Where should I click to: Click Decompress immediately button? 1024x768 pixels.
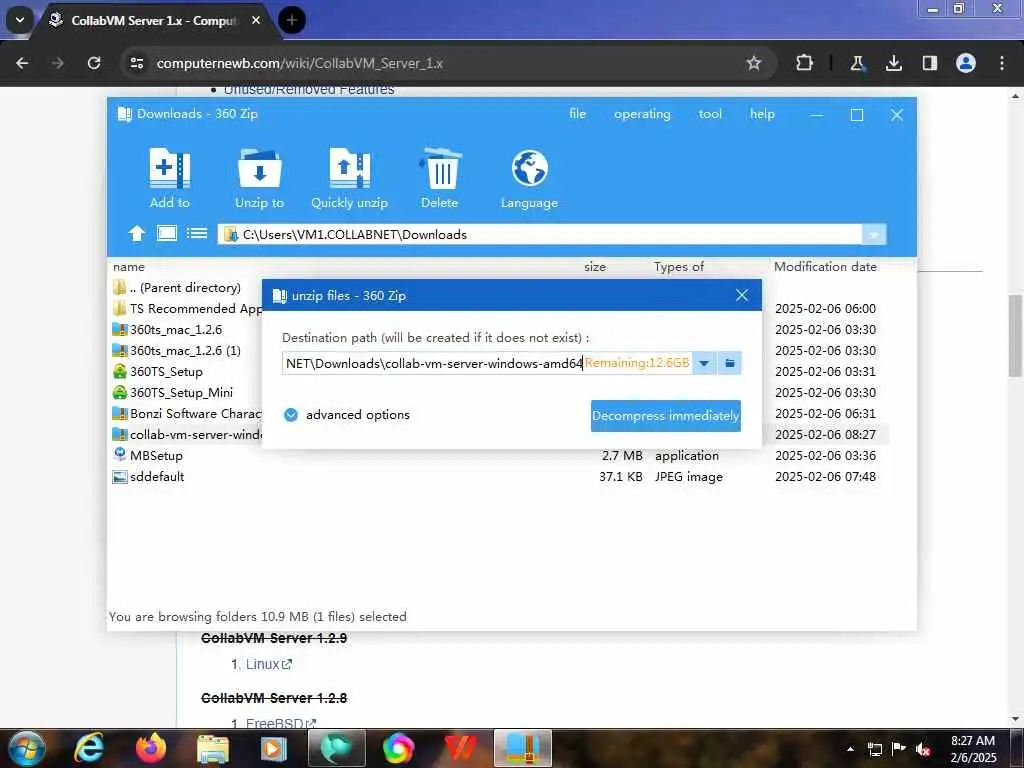coord(665,416)
